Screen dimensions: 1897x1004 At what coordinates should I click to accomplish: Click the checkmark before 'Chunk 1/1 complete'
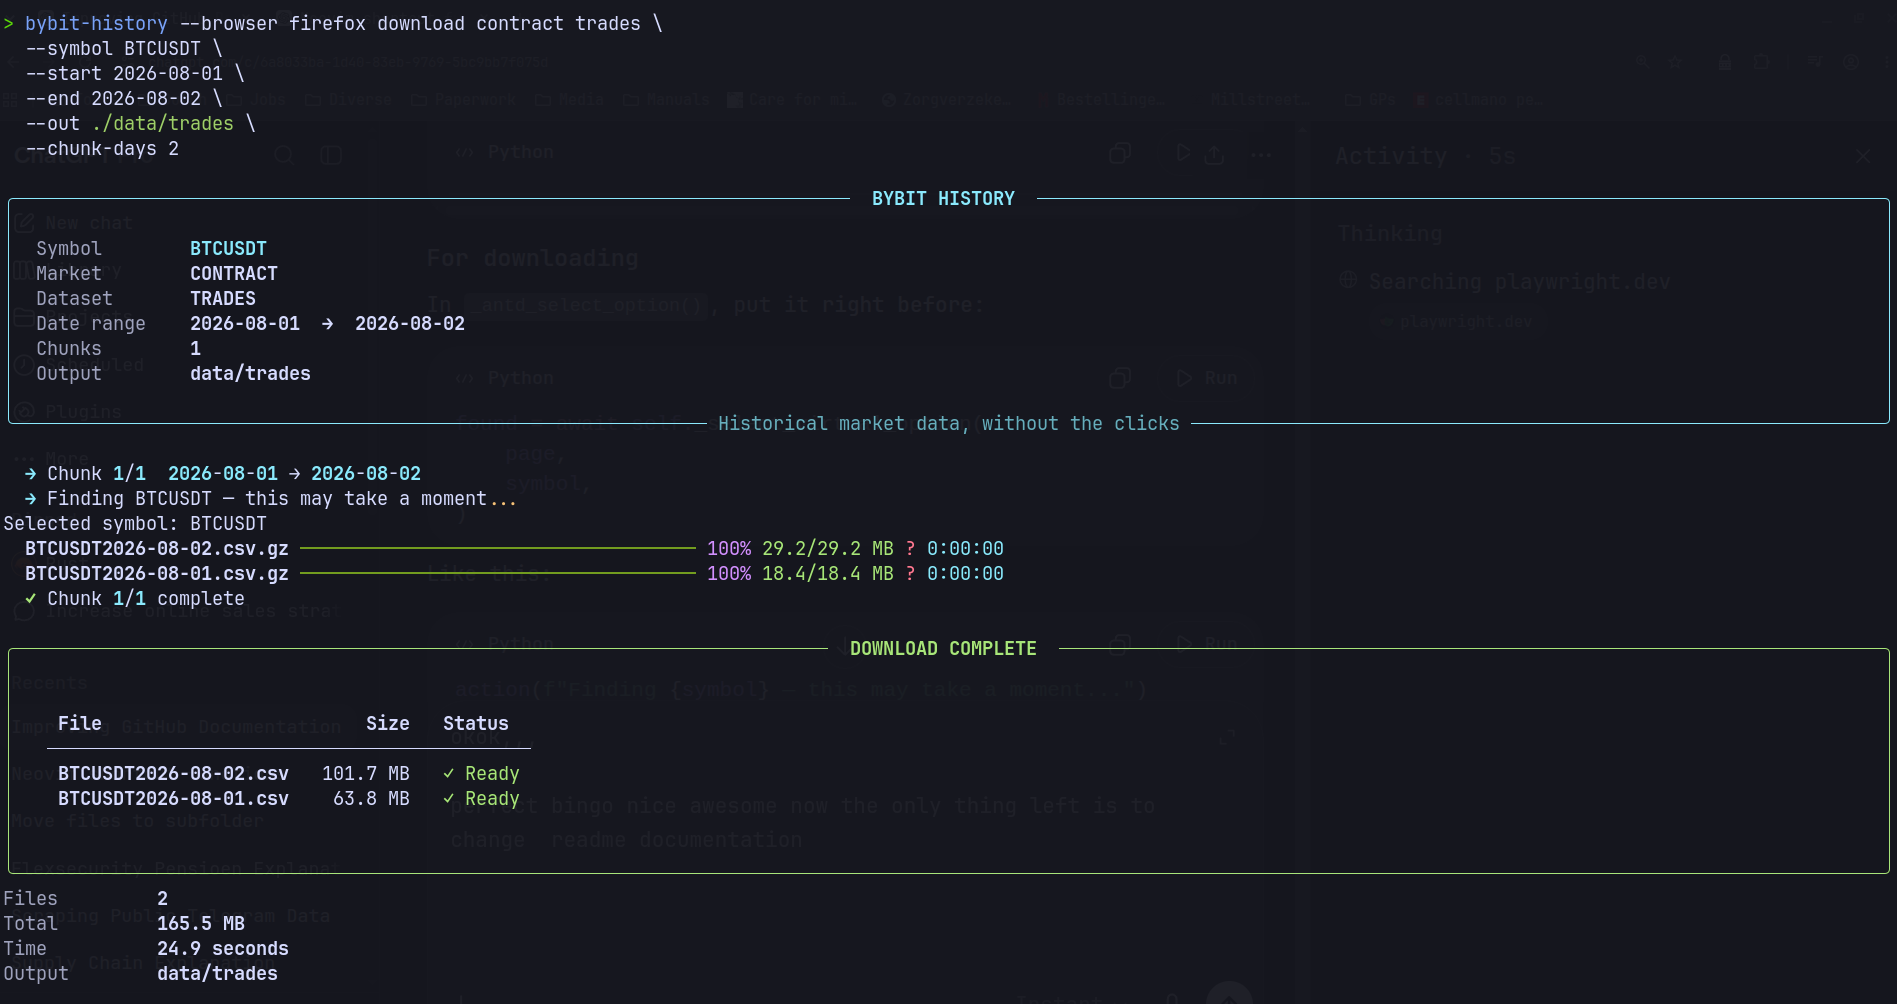30,598
